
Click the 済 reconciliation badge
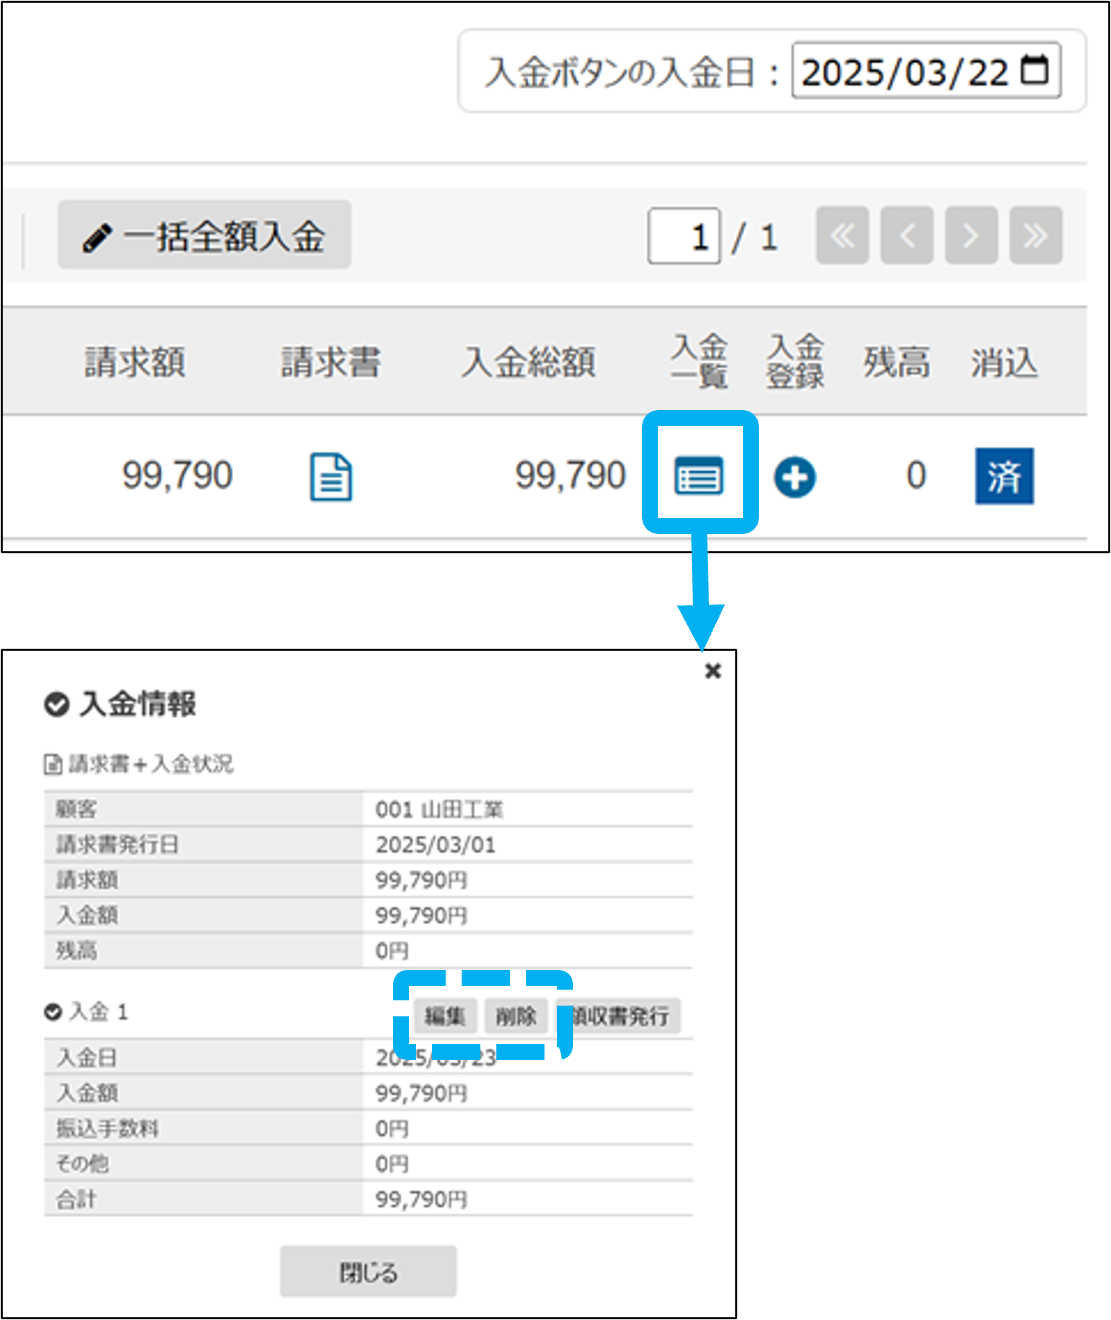click(x=1004, y=476)
